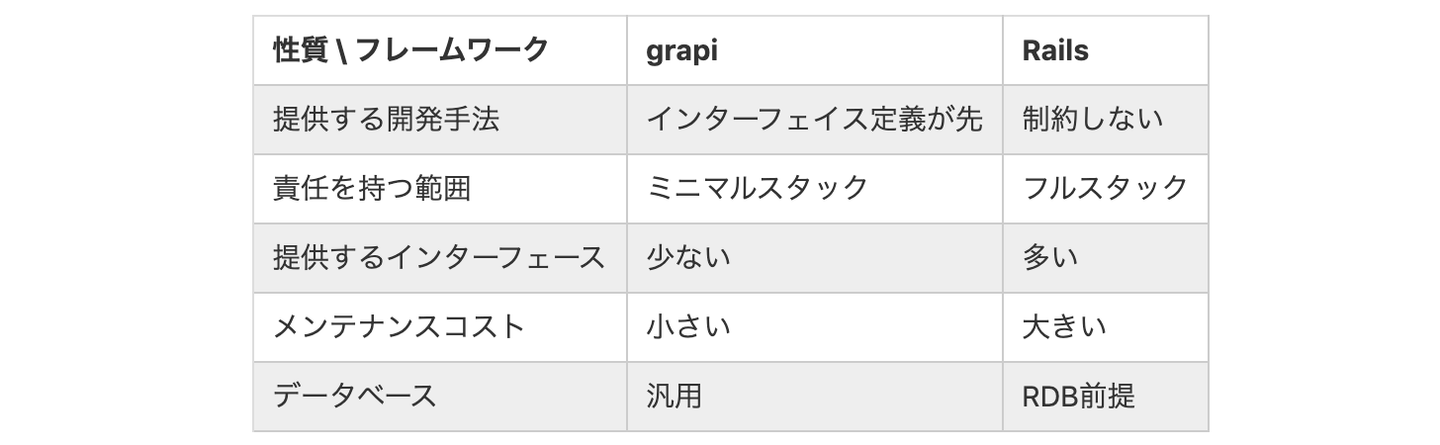The width and height of the screenshot is (1440, 445).
Task: Click the 制約しない cell
Action: pyautogui.click(x=1093, y=119)
